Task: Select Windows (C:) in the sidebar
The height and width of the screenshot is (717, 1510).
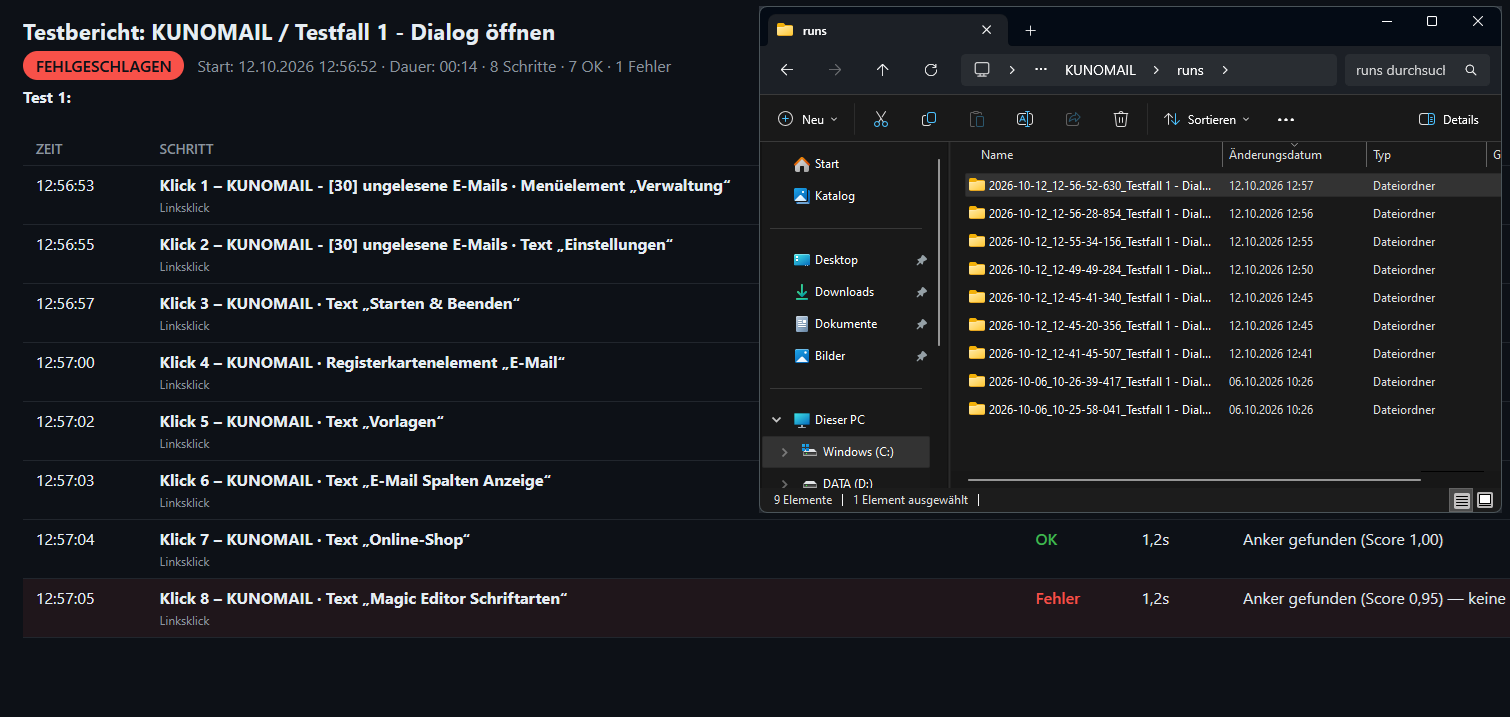Action: (x=846, y=452)
